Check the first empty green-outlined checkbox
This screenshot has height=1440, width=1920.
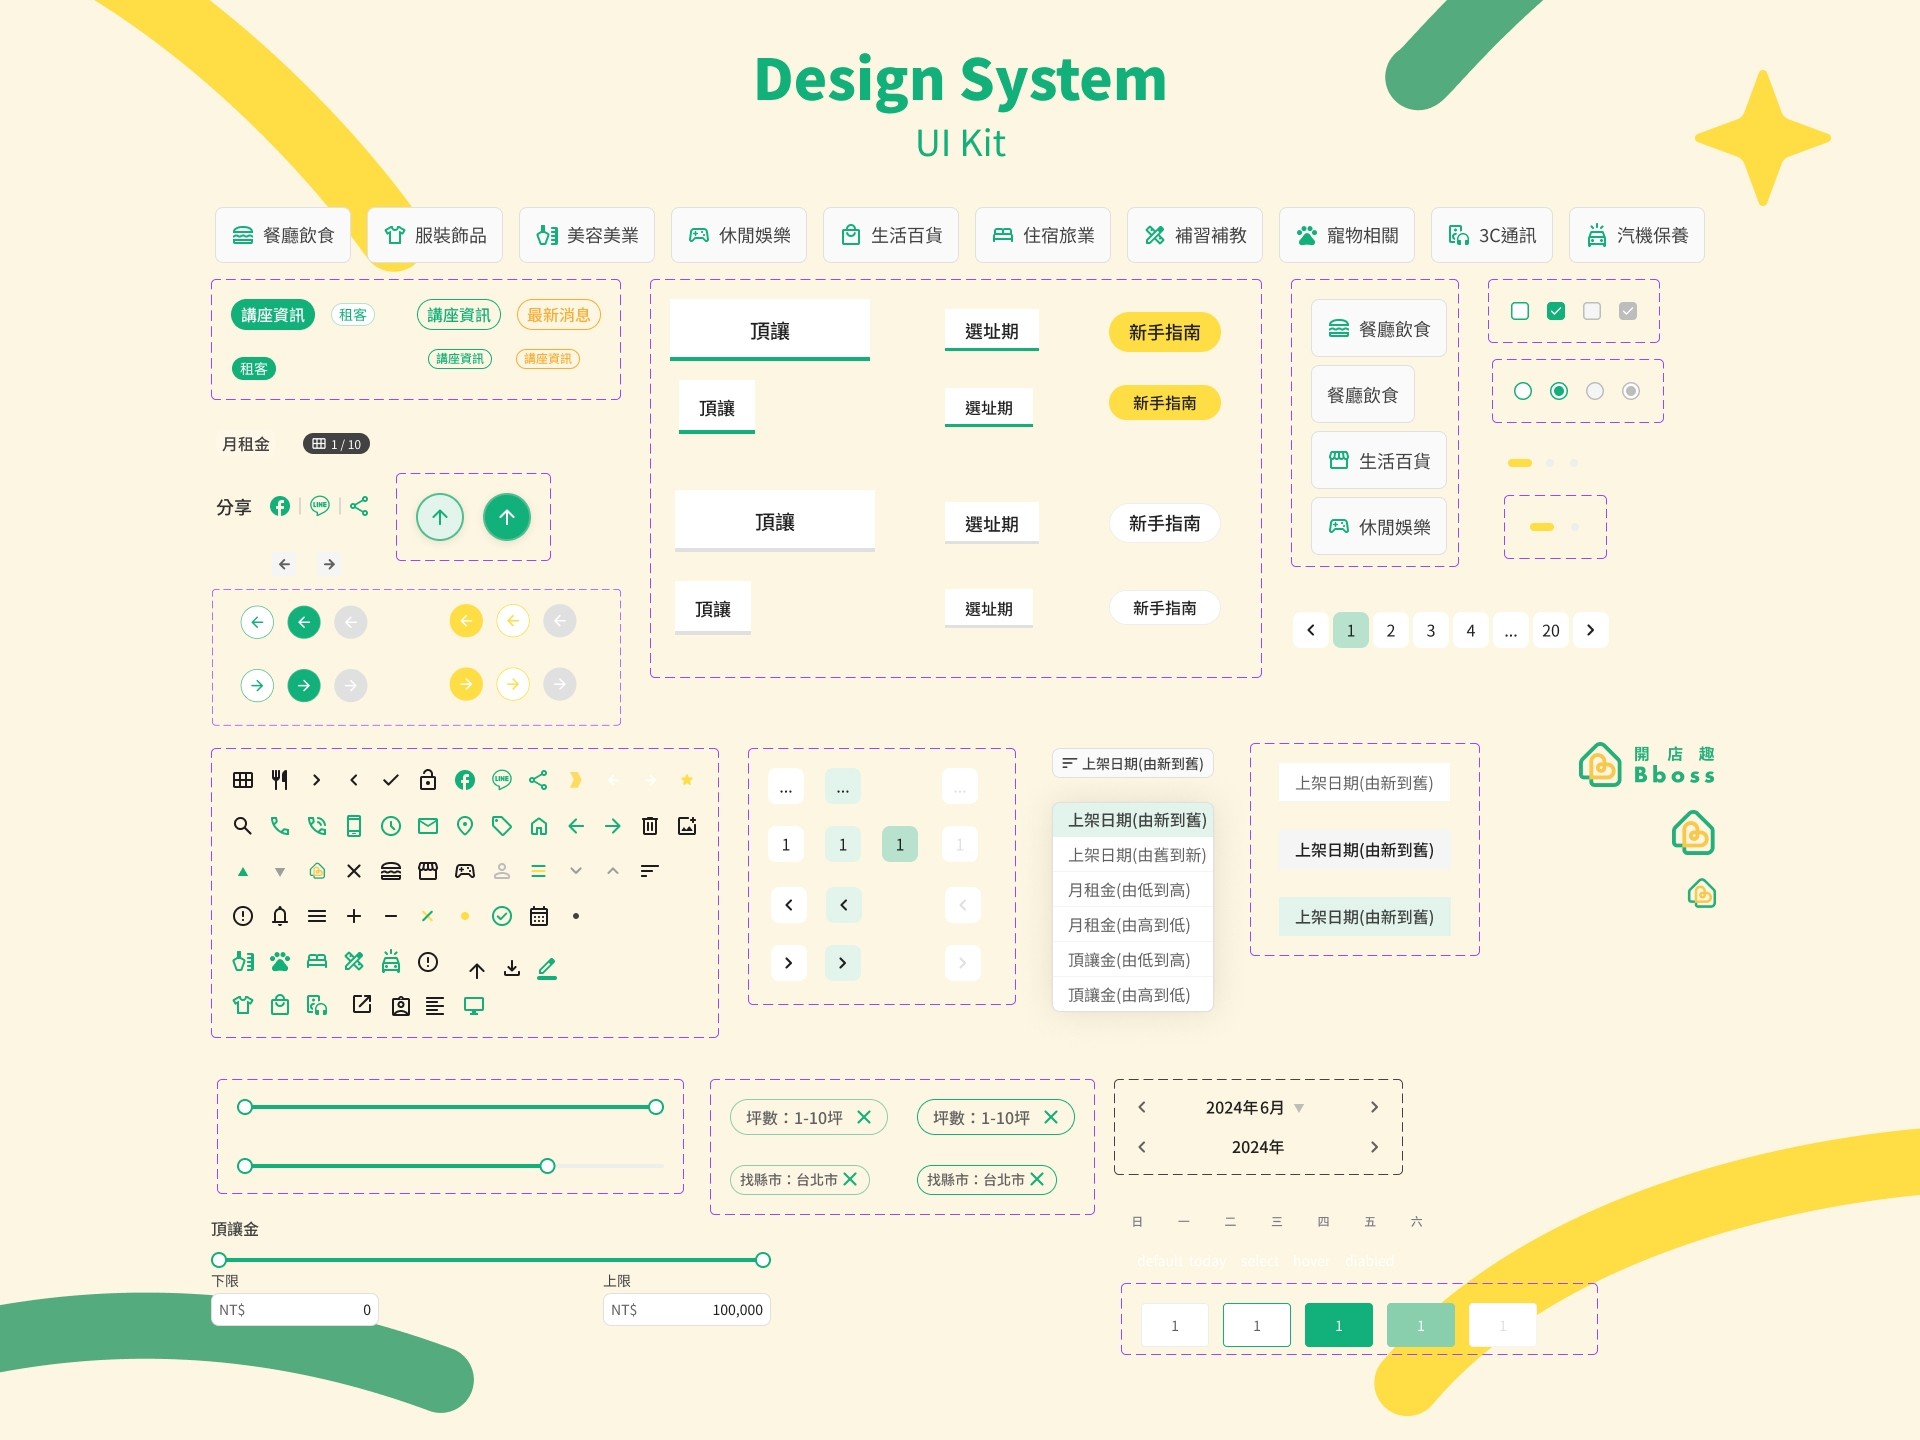(1520, 311)
